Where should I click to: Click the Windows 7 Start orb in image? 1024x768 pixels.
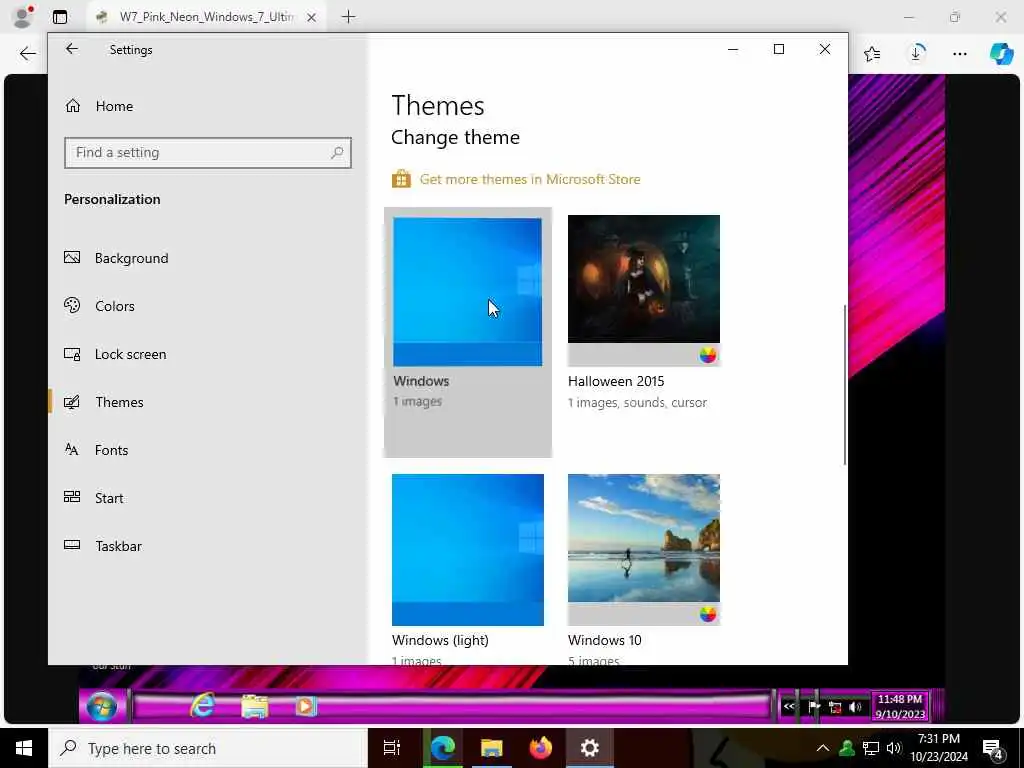(x=103, y=707)
